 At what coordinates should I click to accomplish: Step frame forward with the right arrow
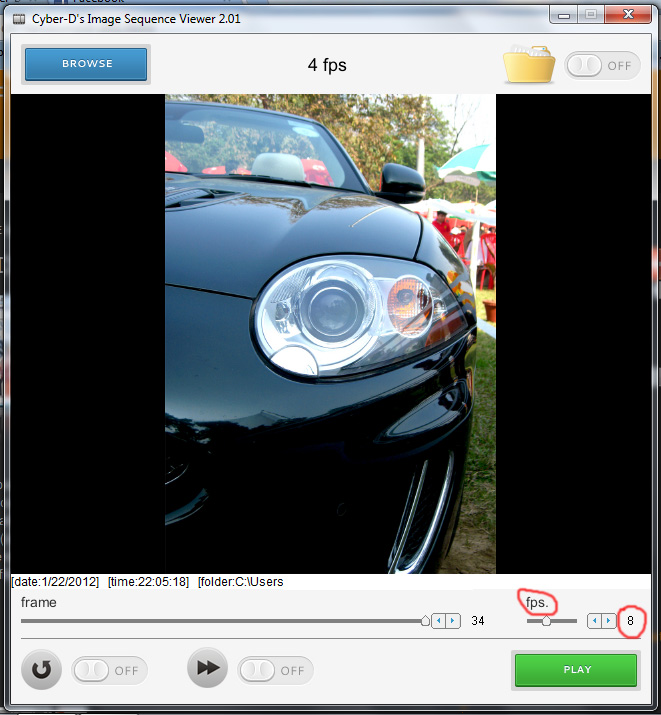click(453, 621)
